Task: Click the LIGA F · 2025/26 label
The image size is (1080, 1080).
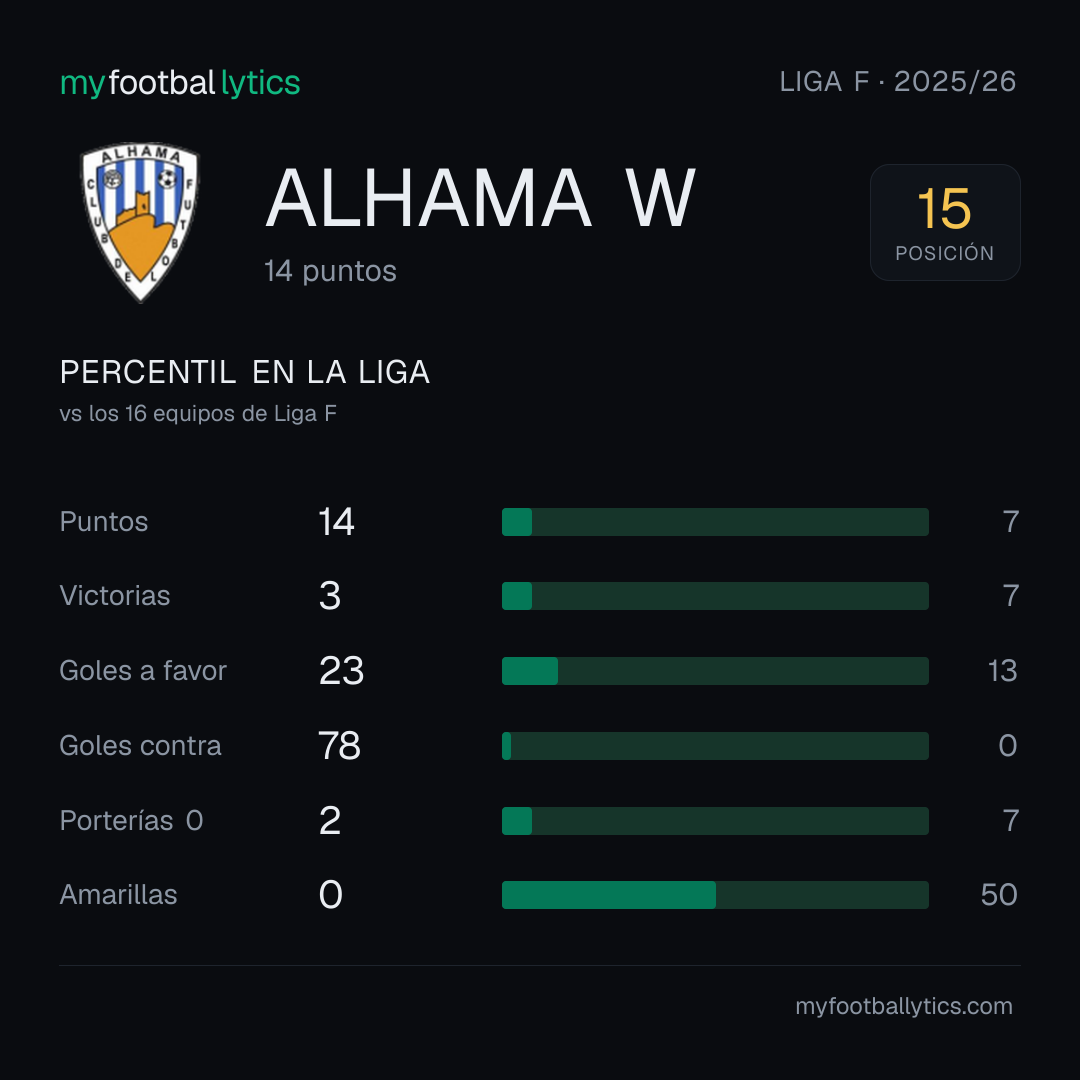Action: tap(897, 82)
